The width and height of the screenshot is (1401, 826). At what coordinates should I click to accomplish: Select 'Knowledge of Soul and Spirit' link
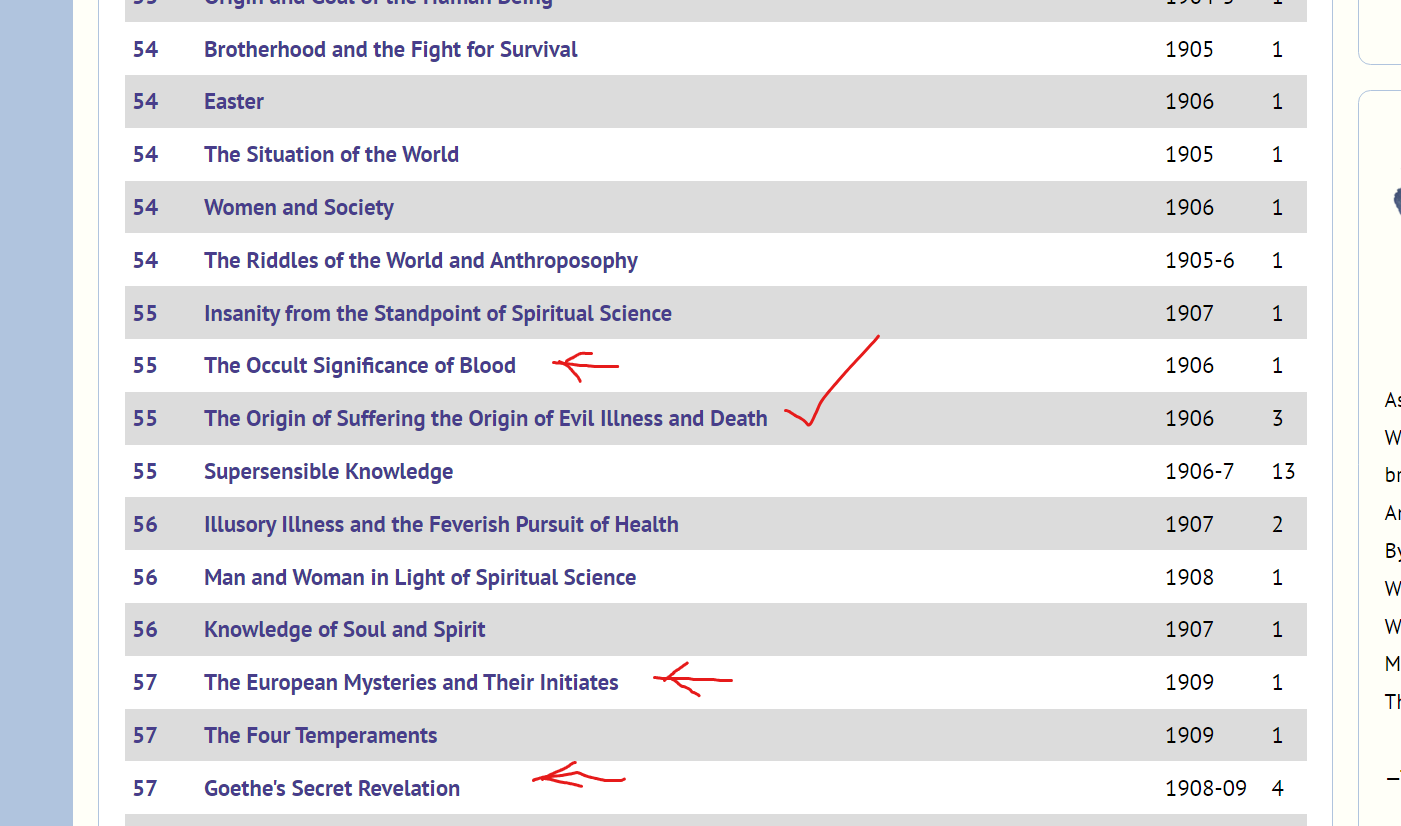tap(344, 630)
